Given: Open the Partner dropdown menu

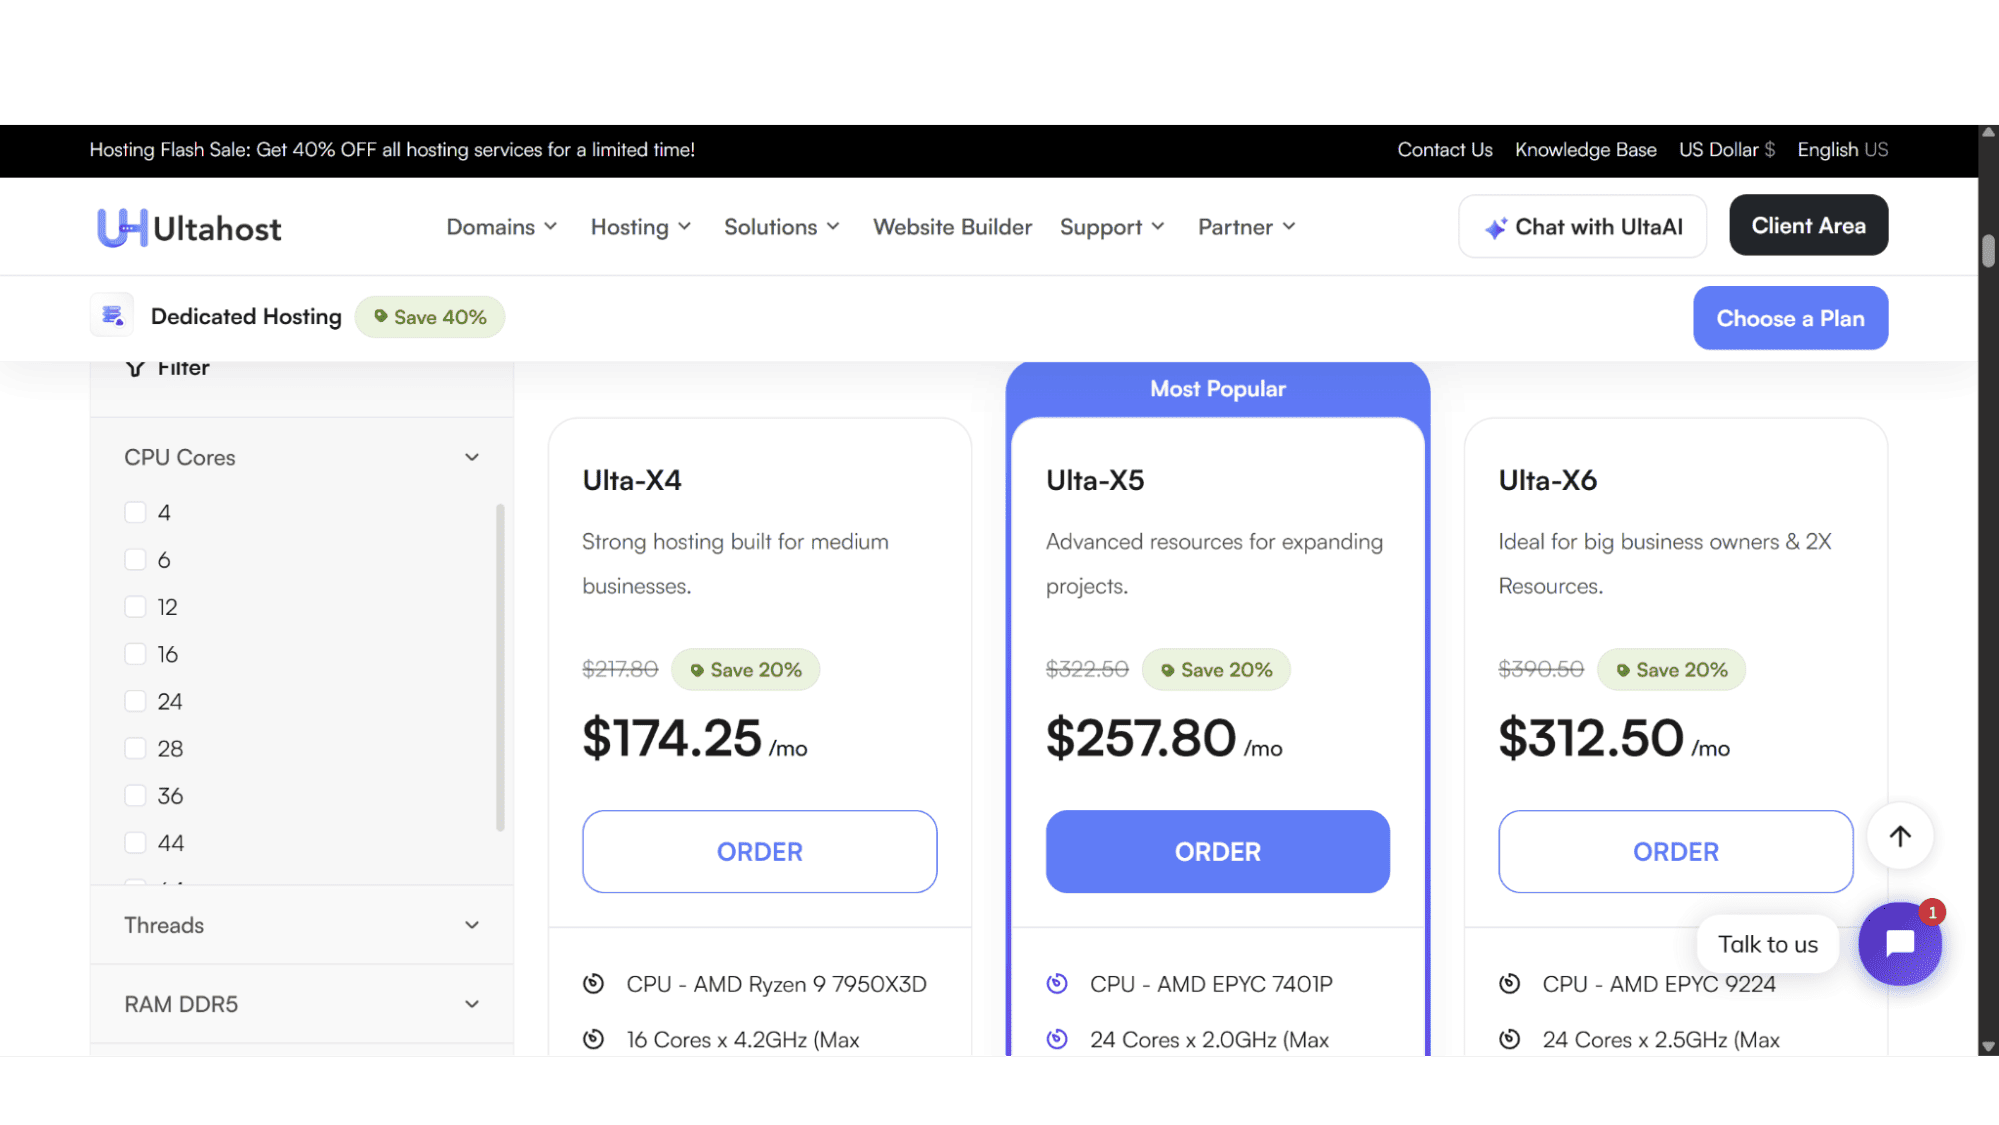Looking at the screenshot, I should (x=1247, y=227).
